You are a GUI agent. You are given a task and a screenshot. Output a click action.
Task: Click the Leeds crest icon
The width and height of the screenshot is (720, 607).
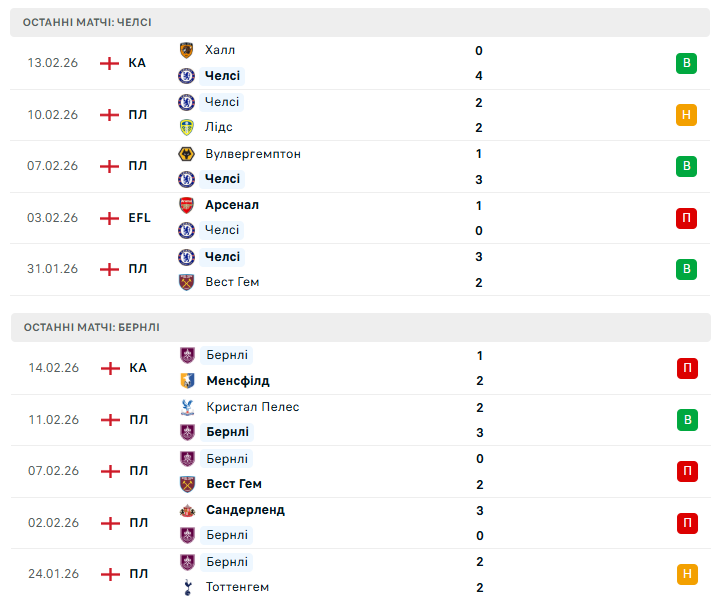point(186,127)
